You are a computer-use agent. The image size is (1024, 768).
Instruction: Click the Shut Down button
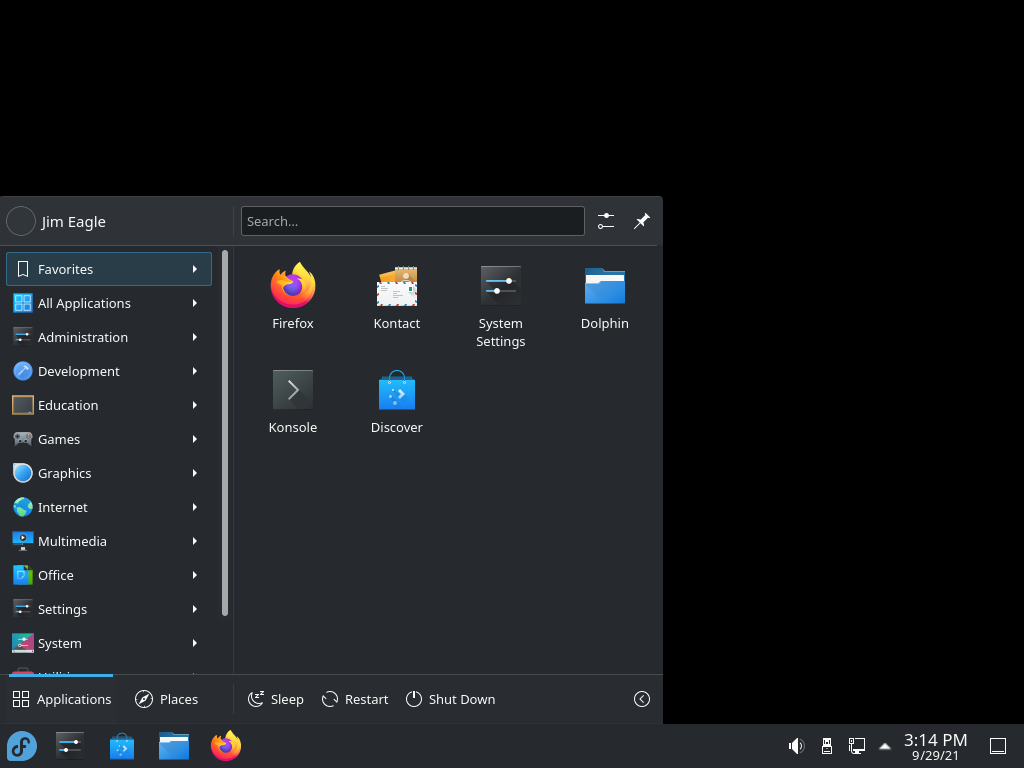click(x=450, y=699)
